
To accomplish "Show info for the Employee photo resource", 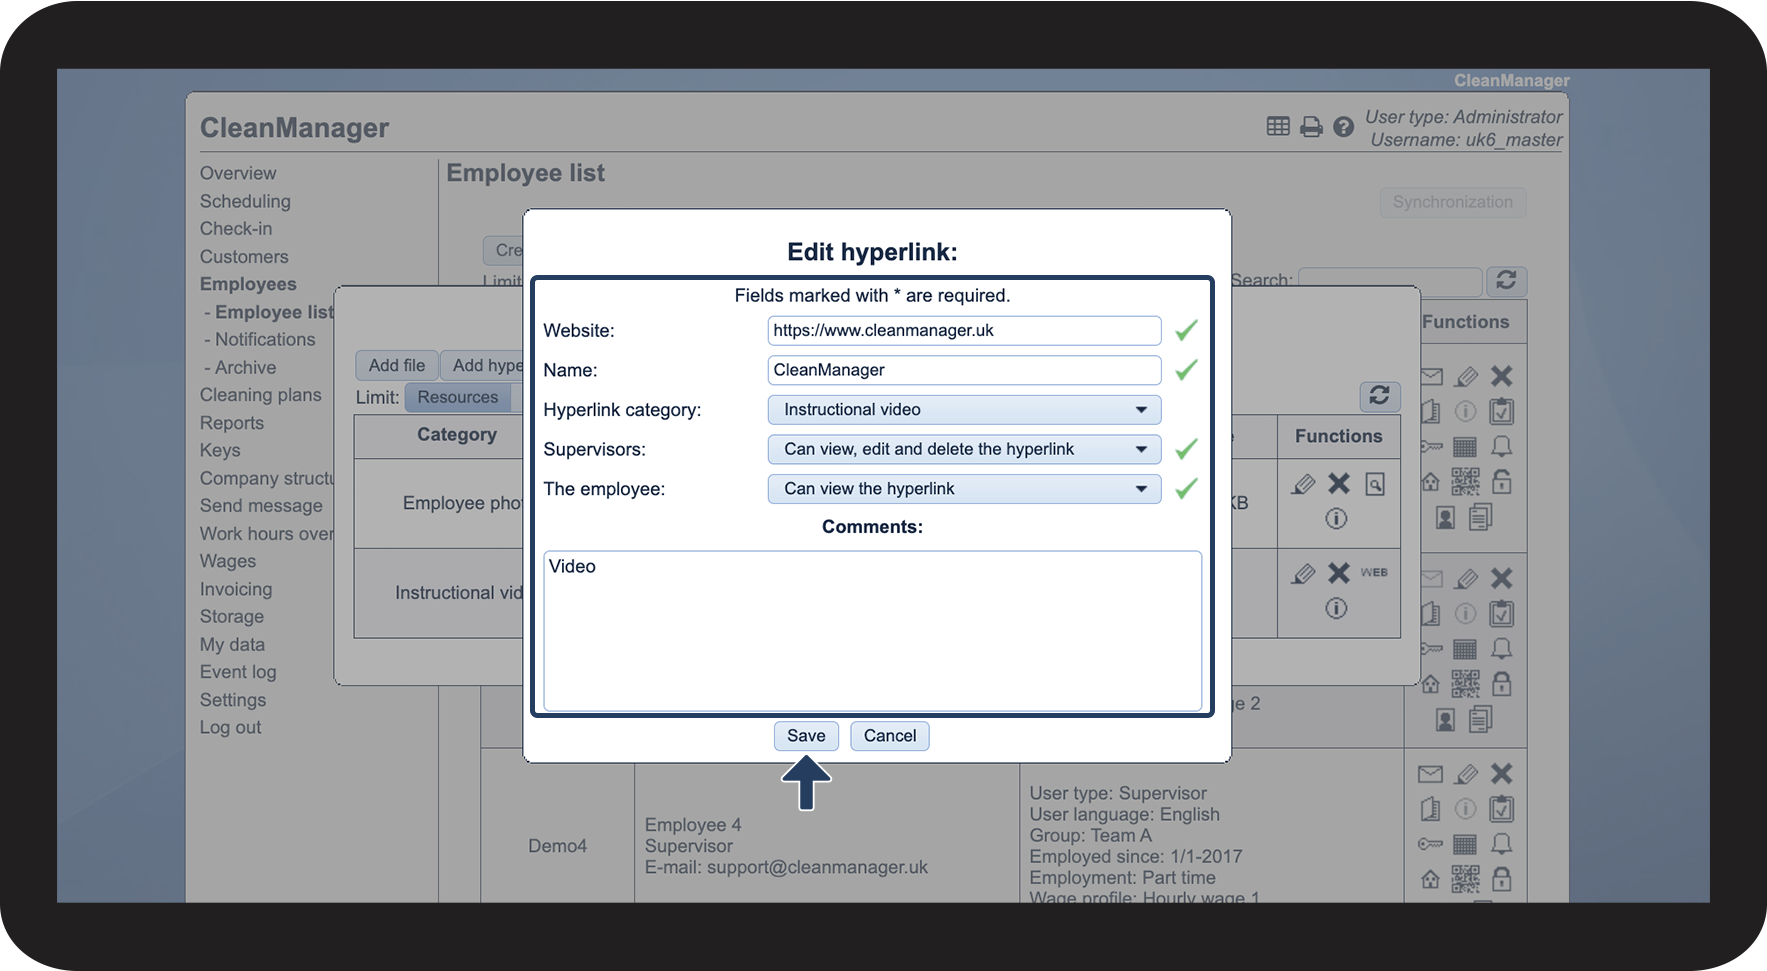I will tap(1336, 519).
